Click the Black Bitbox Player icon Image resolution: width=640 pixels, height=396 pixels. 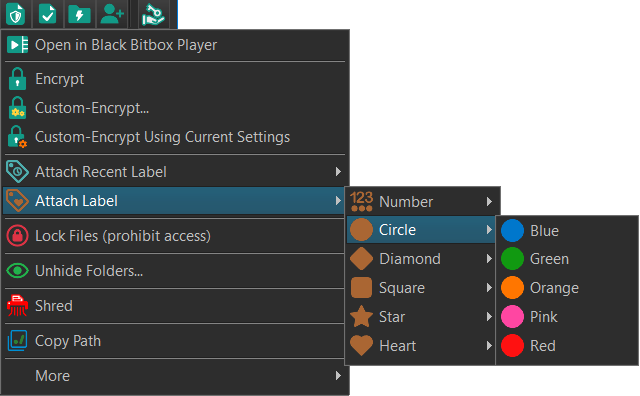[18, 44]
